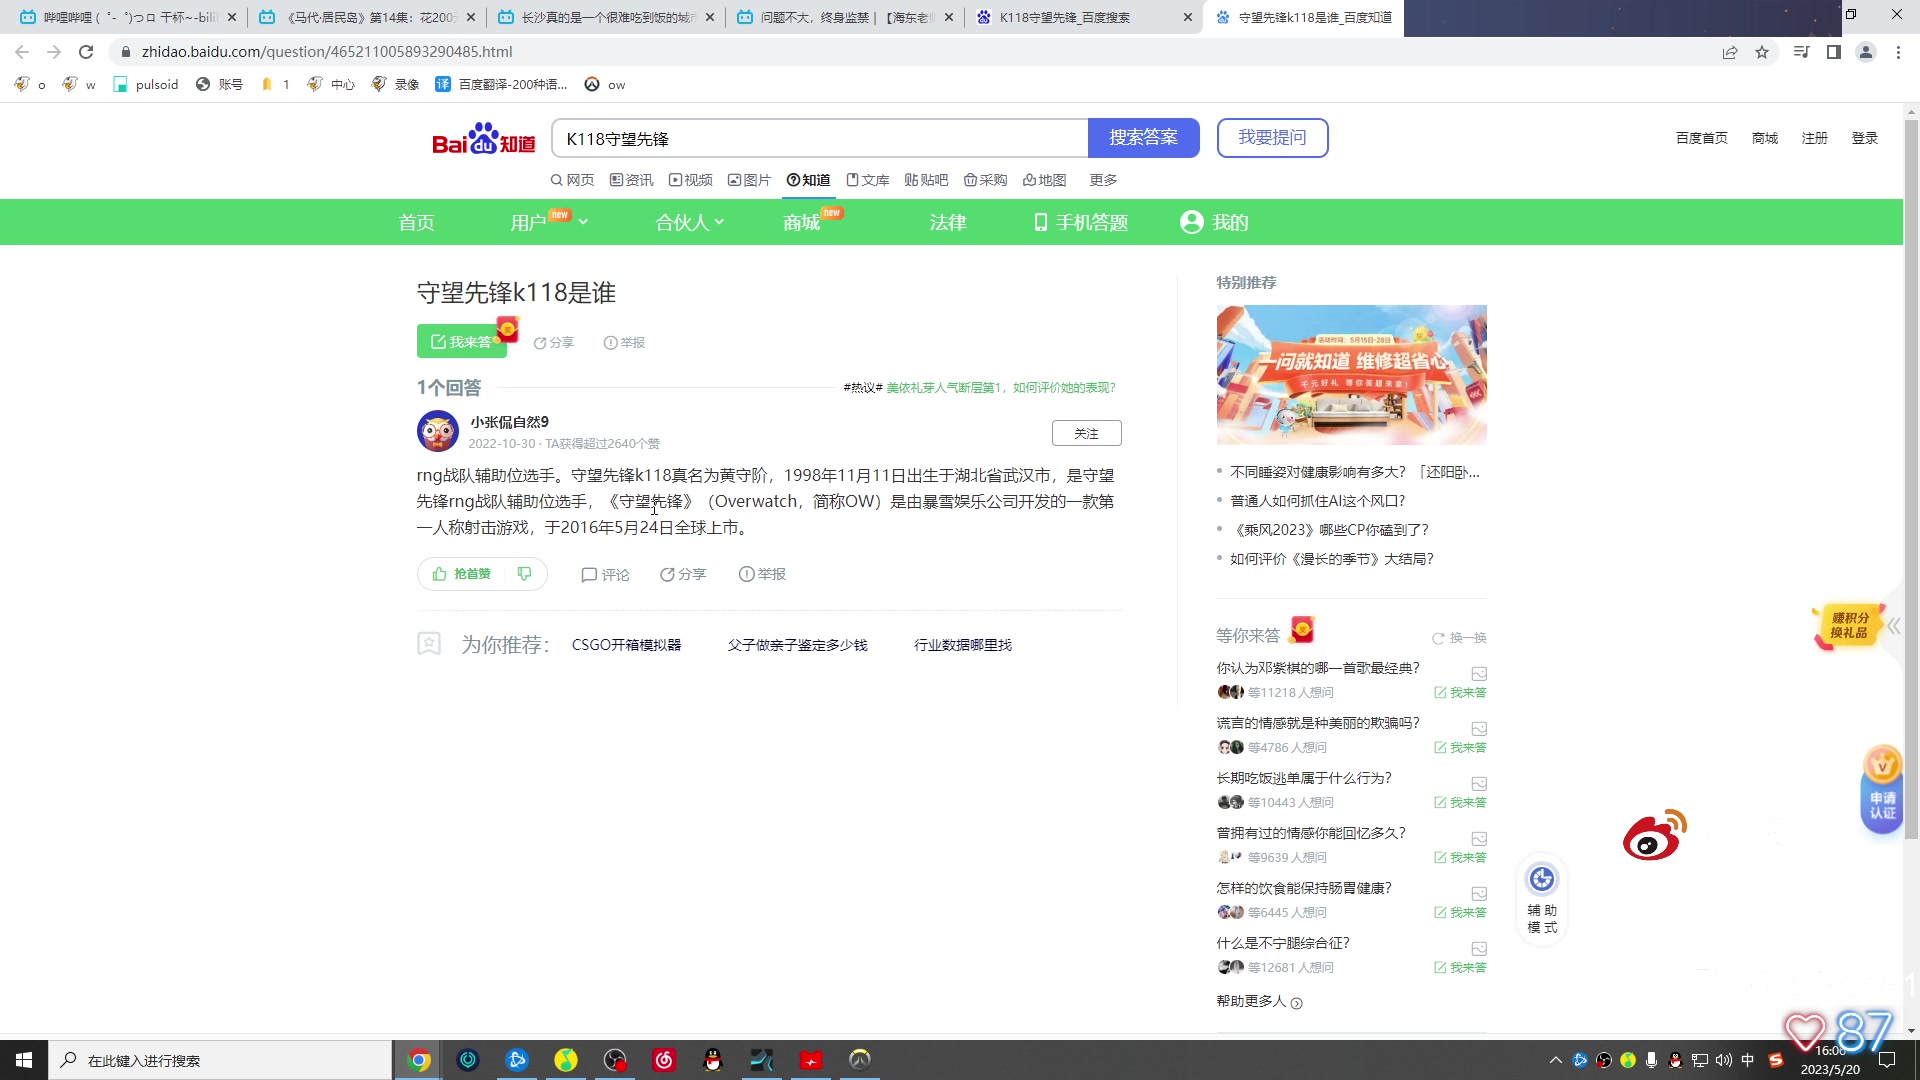Click the 登录 link at top right
1920x1080 pixels.
pos(1864,138)
